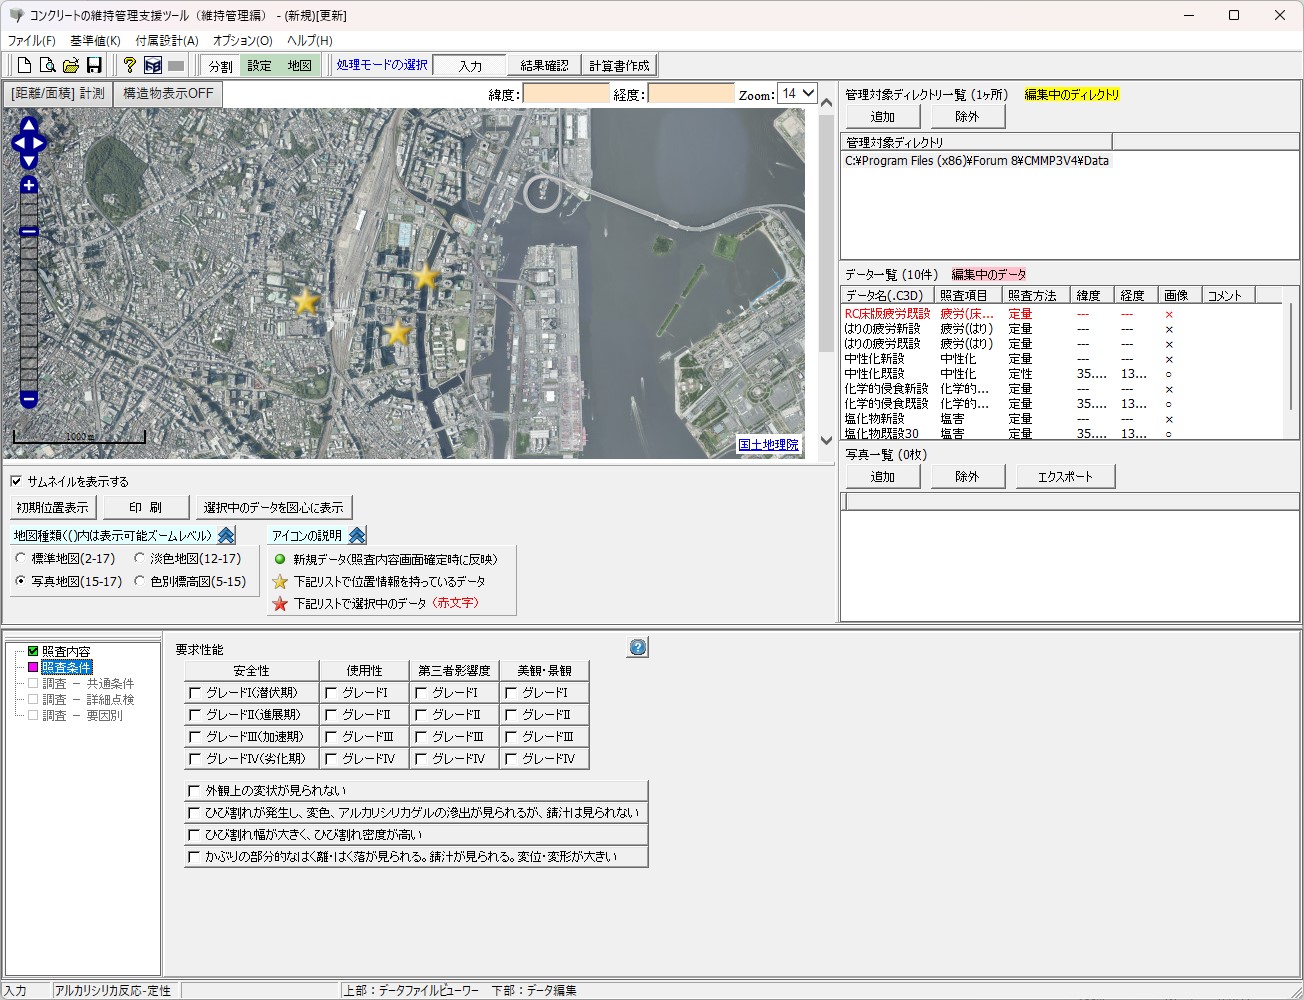Click the map zoom slider track
The width and height of the screenshot is (1304, 1000).
click(29, 300)
